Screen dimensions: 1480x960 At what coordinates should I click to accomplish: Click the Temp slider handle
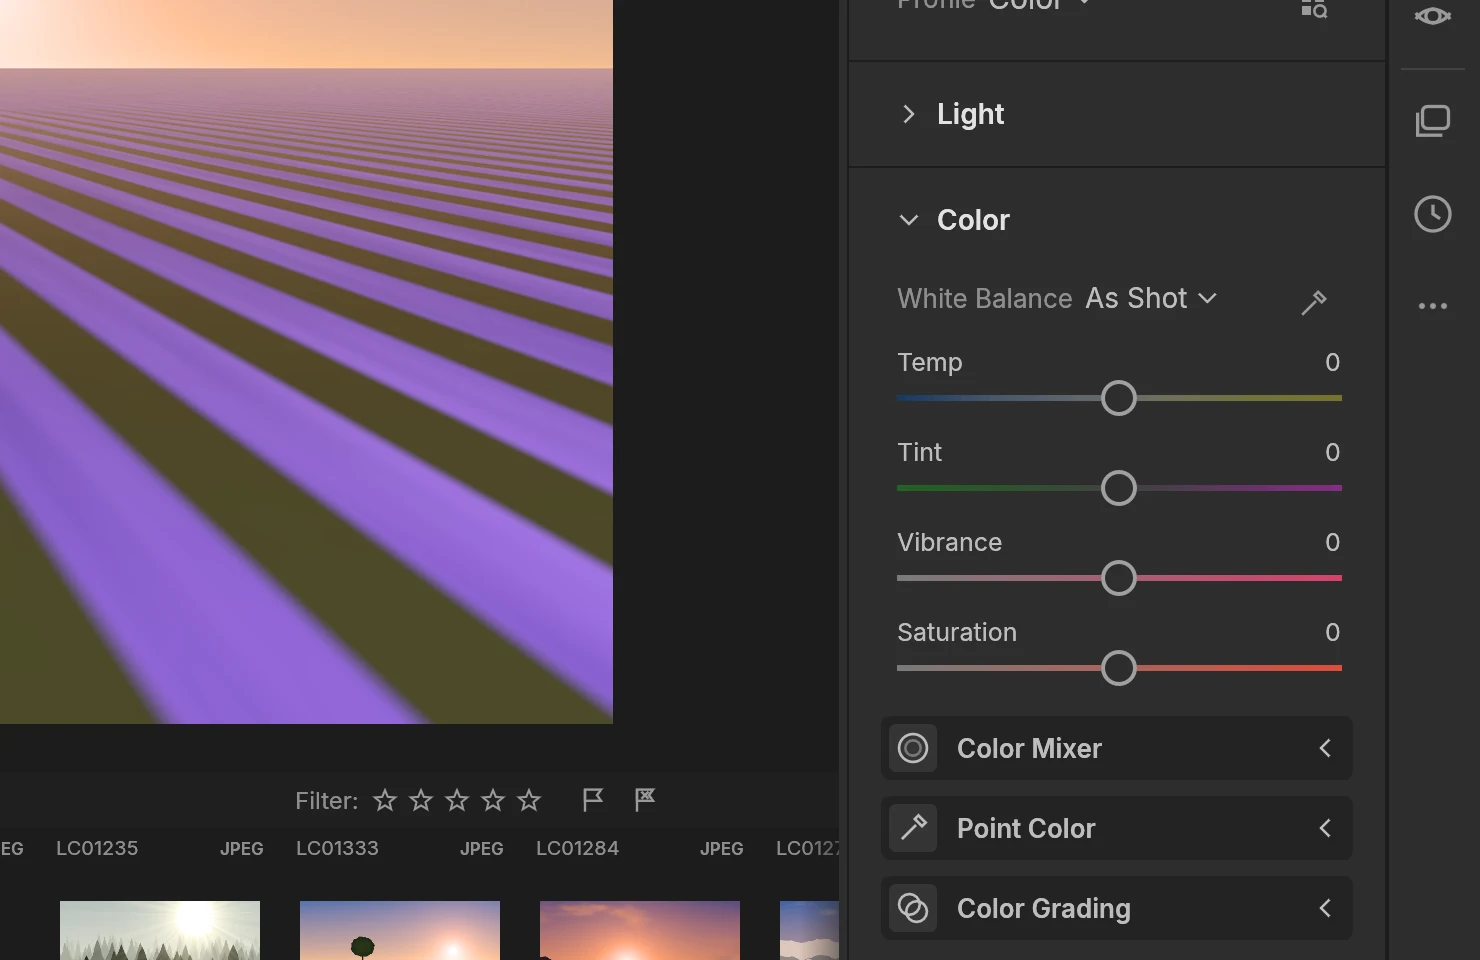[1119, 398]
